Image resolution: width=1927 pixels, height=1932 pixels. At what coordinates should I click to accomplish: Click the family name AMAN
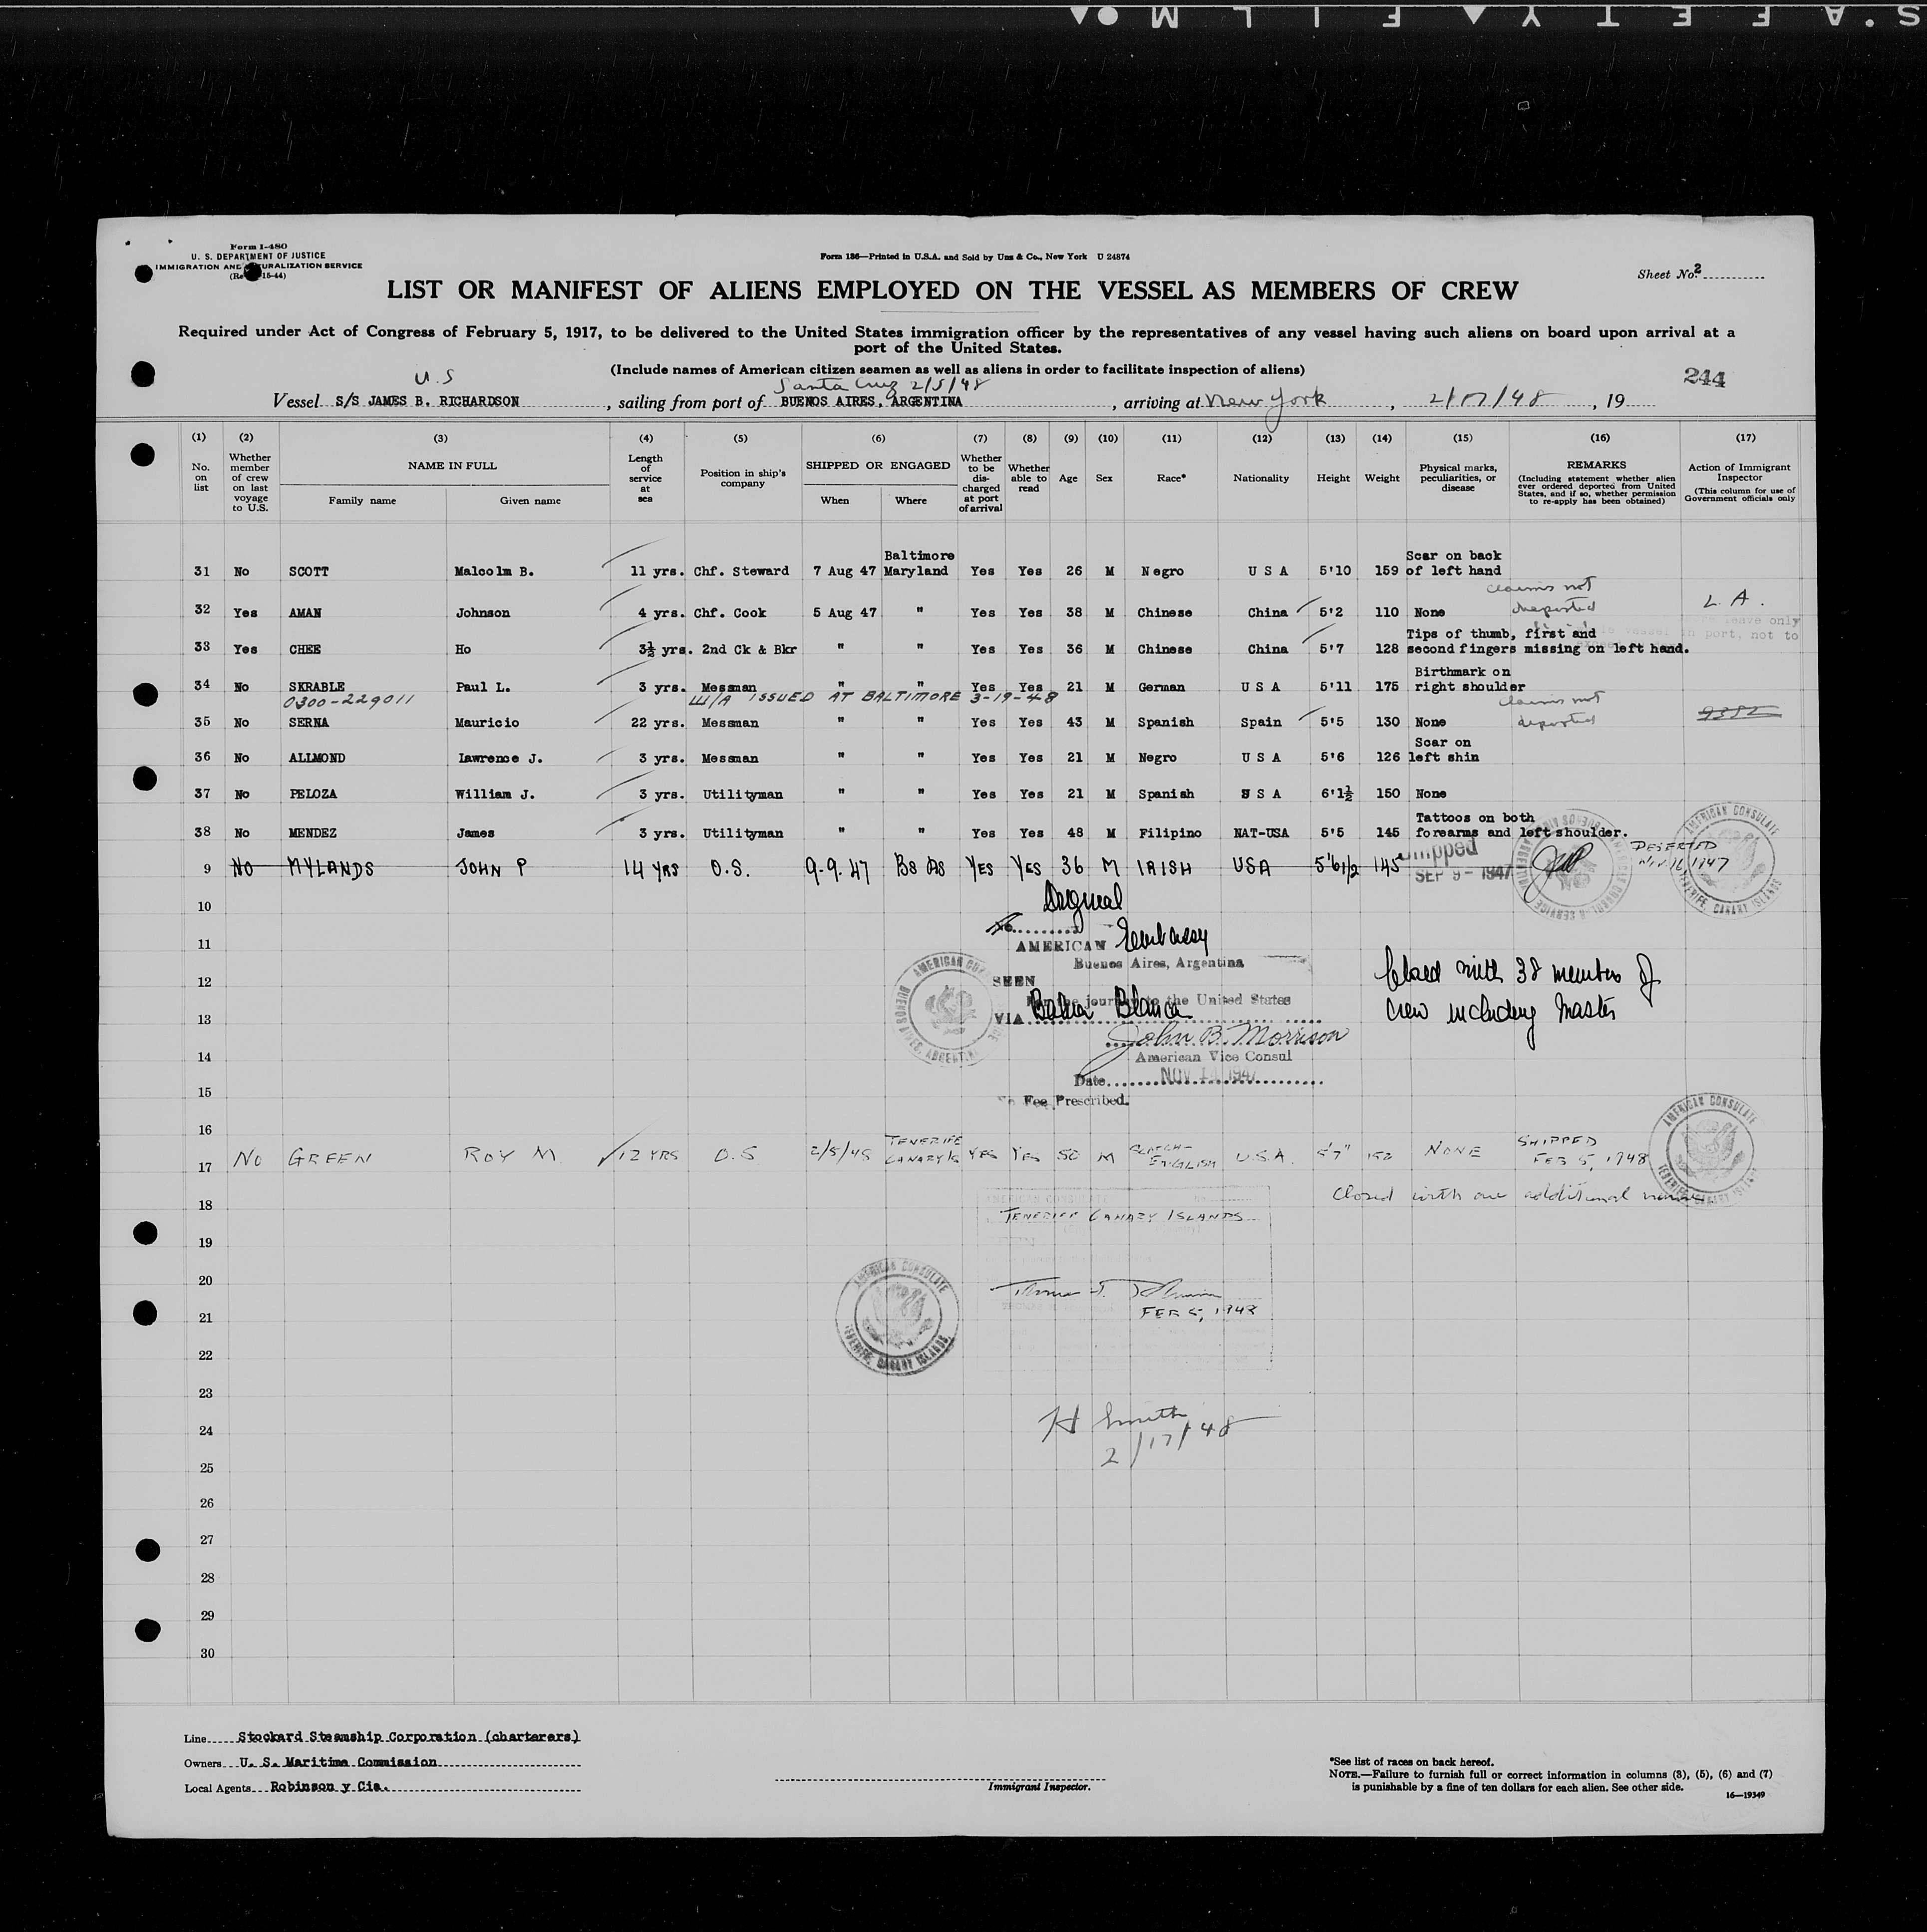(304, 612)
